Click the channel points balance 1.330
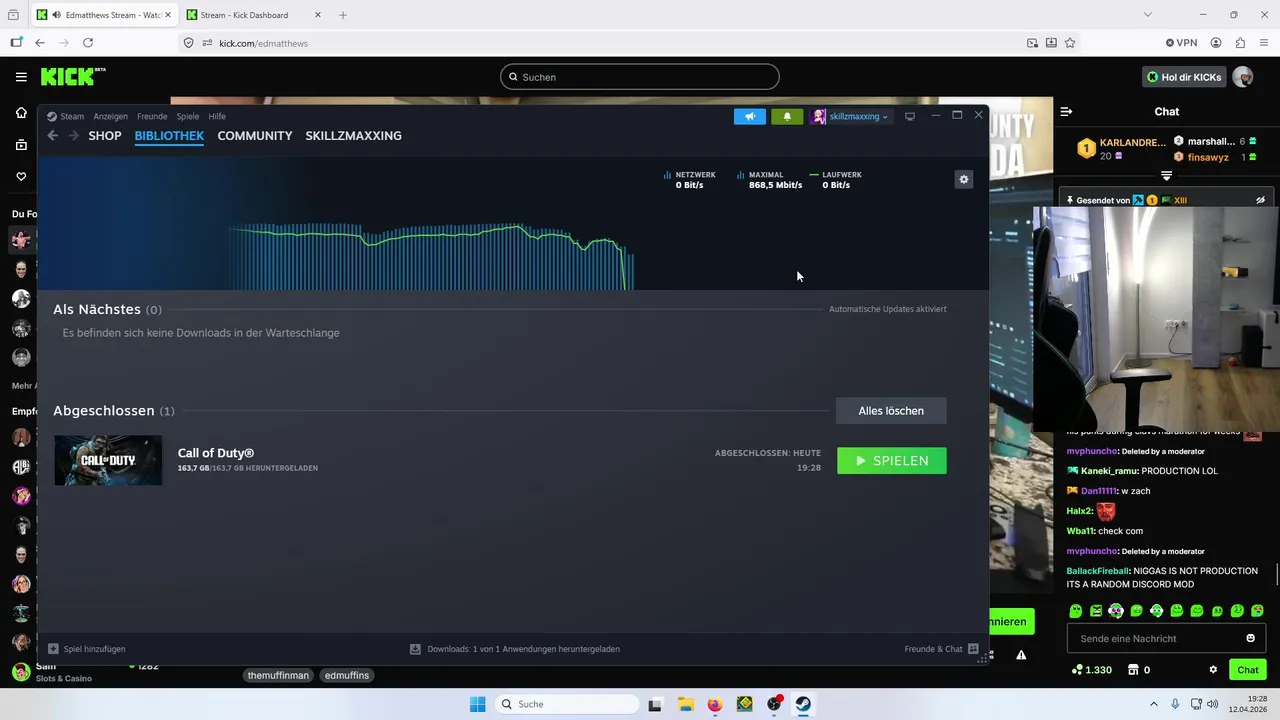Image resolution: width=1280 pixels, height=720 pixels. click(1091, 670)
